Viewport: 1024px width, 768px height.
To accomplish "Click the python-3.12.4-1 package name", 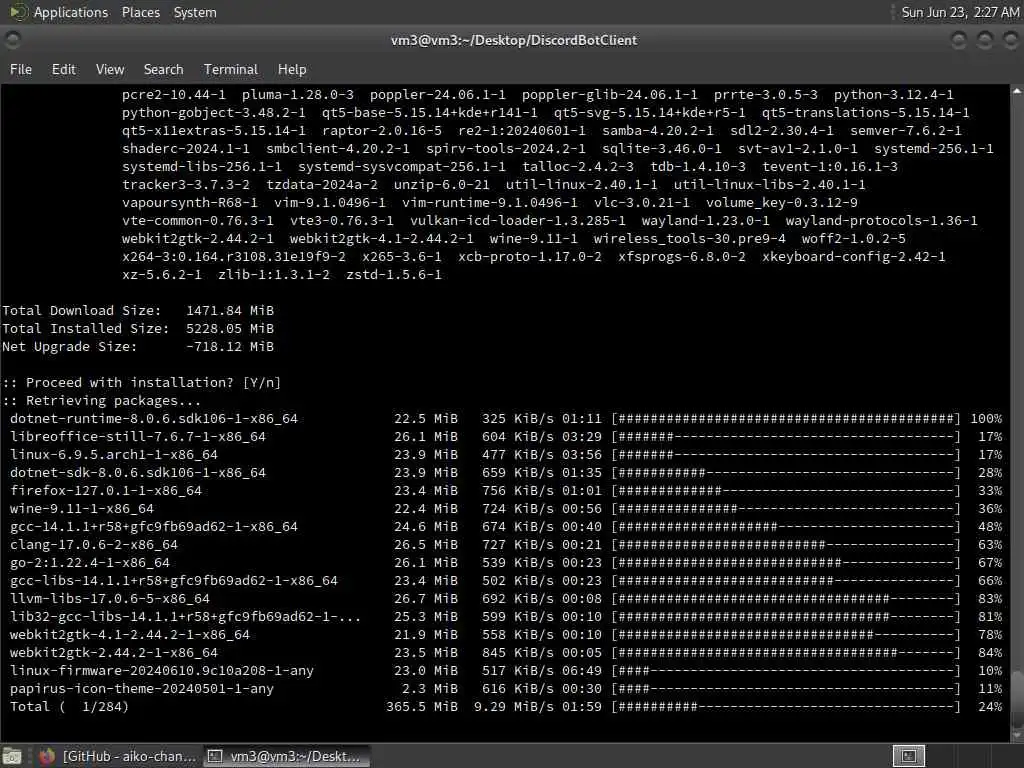I will pos(893,95).
